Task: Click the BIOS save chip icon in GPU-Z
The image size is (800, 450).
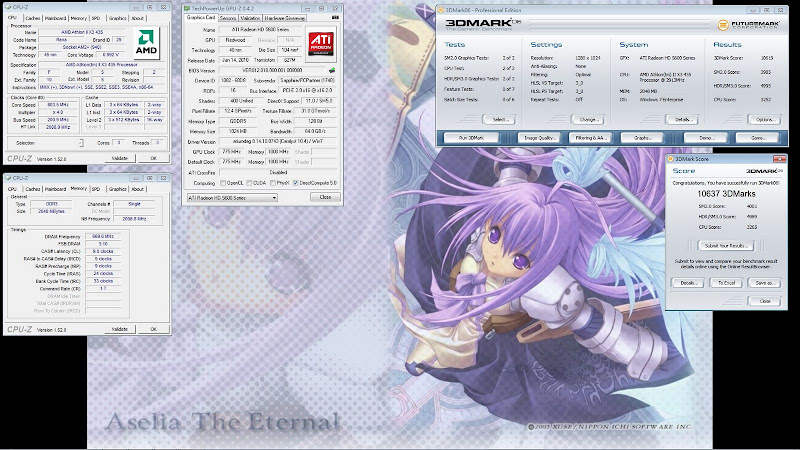Action: pos(332,70)
